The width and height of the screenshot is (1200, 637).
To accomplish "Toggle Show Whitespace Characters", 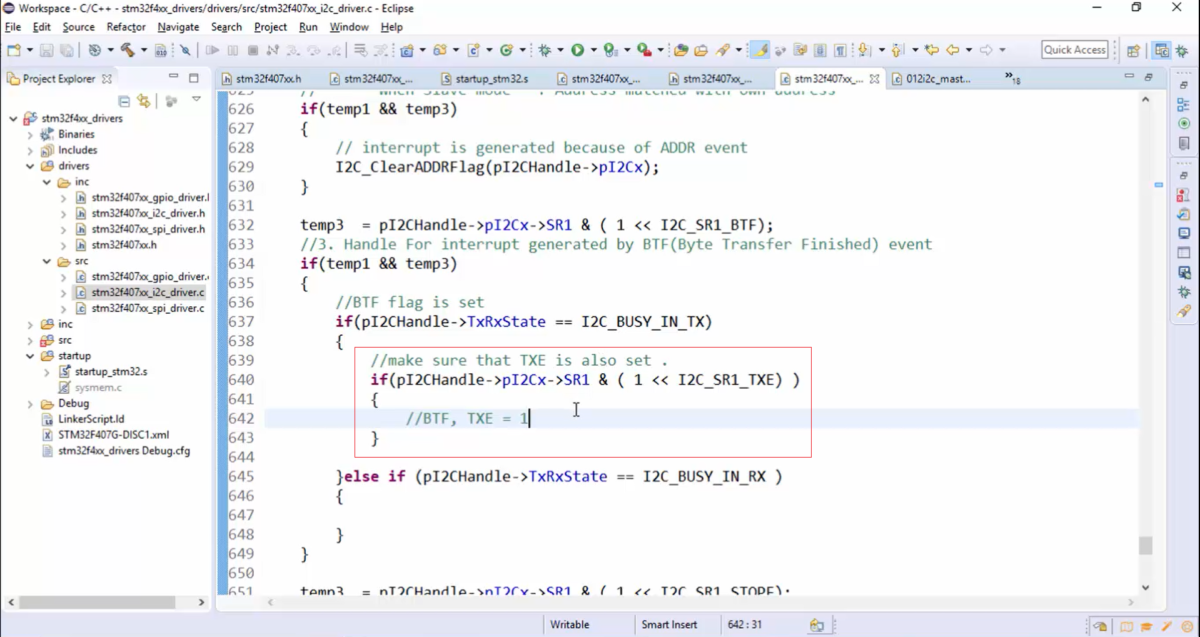I will [x=840, y=49].
